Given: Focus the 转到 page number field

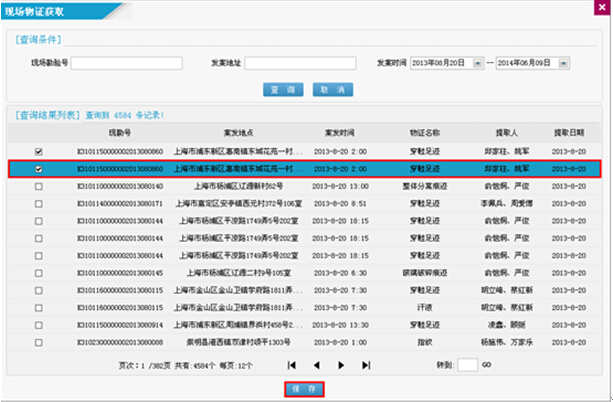Looking at the screenshot, I should pyautogui.click(x=468, y=365).
